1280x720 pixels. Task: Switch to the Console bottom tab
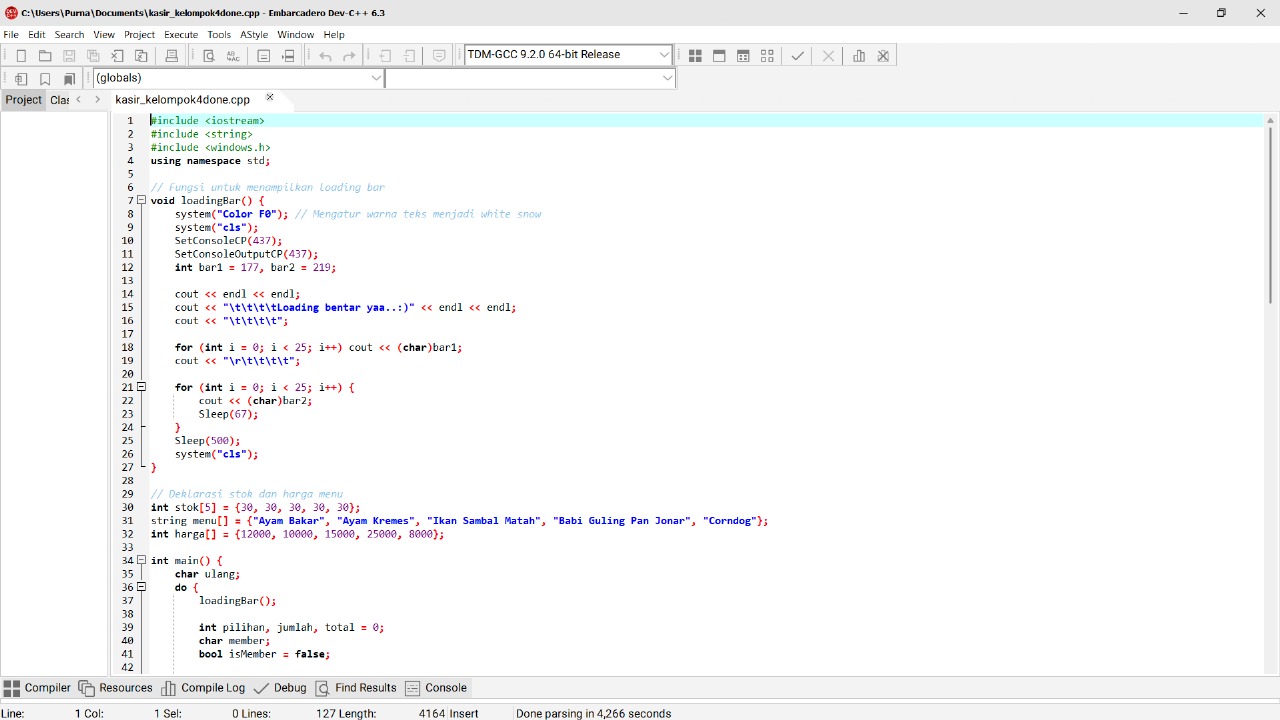436,688
